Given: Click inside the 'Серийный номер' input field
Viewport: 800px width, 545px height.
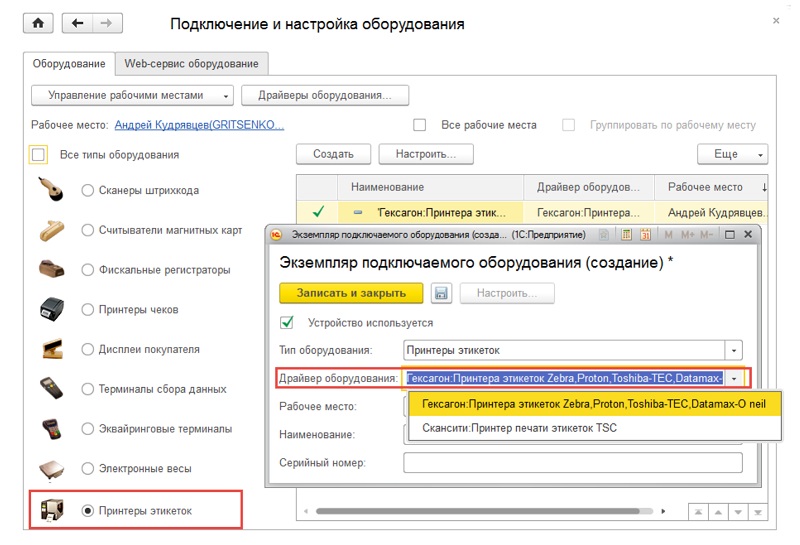Looking at the screenshot, I should [572, 463].
